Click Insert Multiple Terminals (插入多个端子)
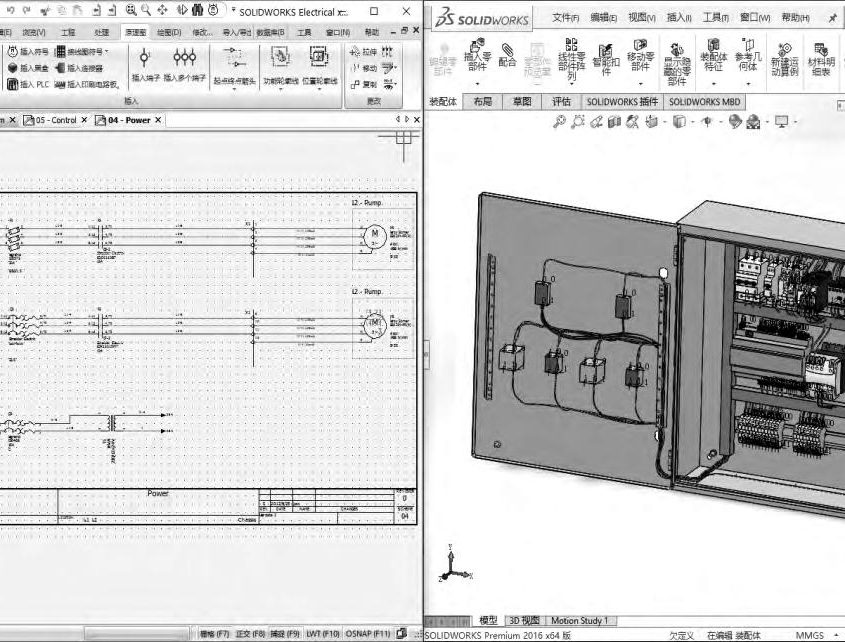The width and height of the screenshot is (845, 642). point(184,65)
